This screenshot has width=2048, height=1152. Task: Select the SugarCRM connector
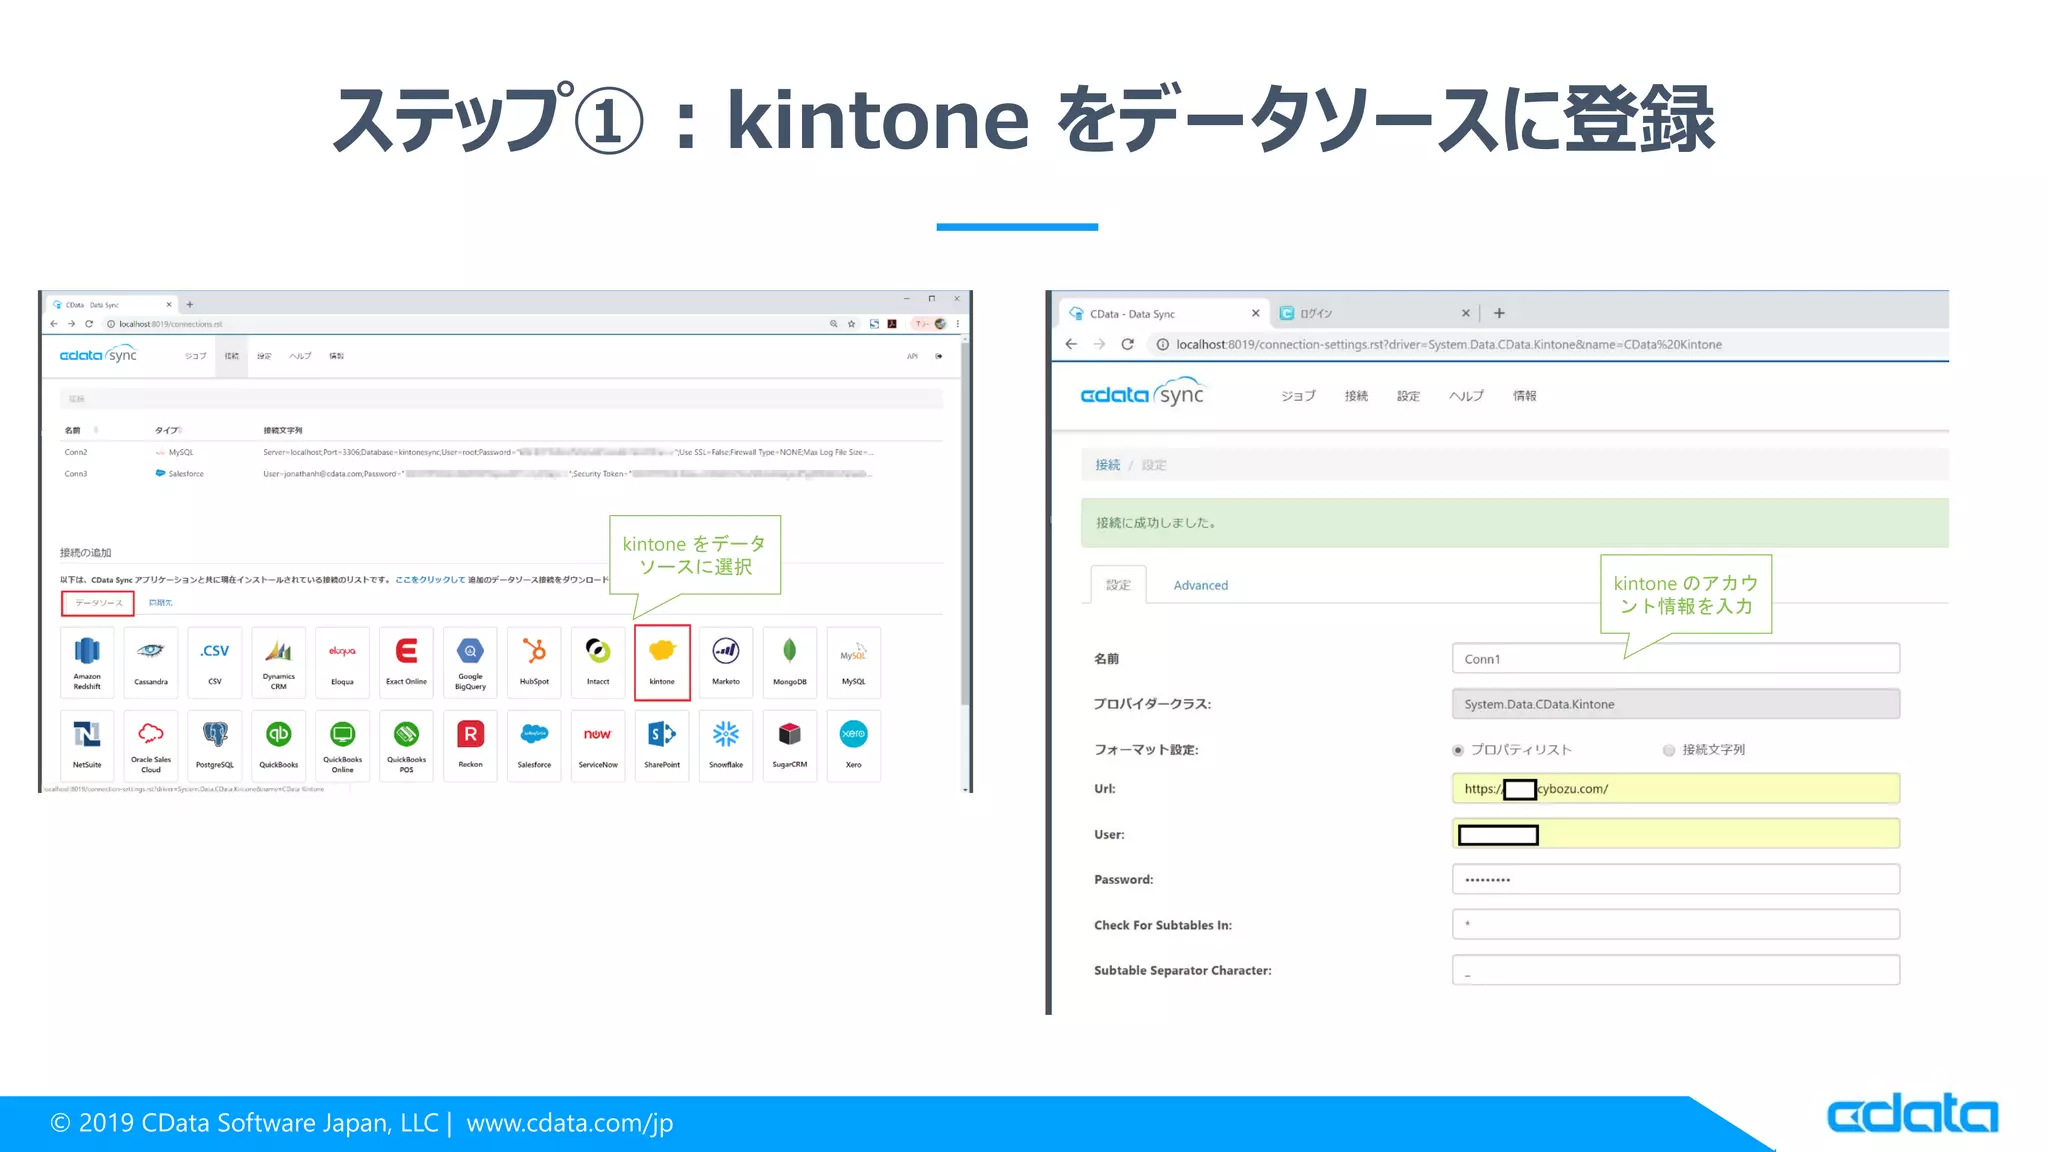790,746
